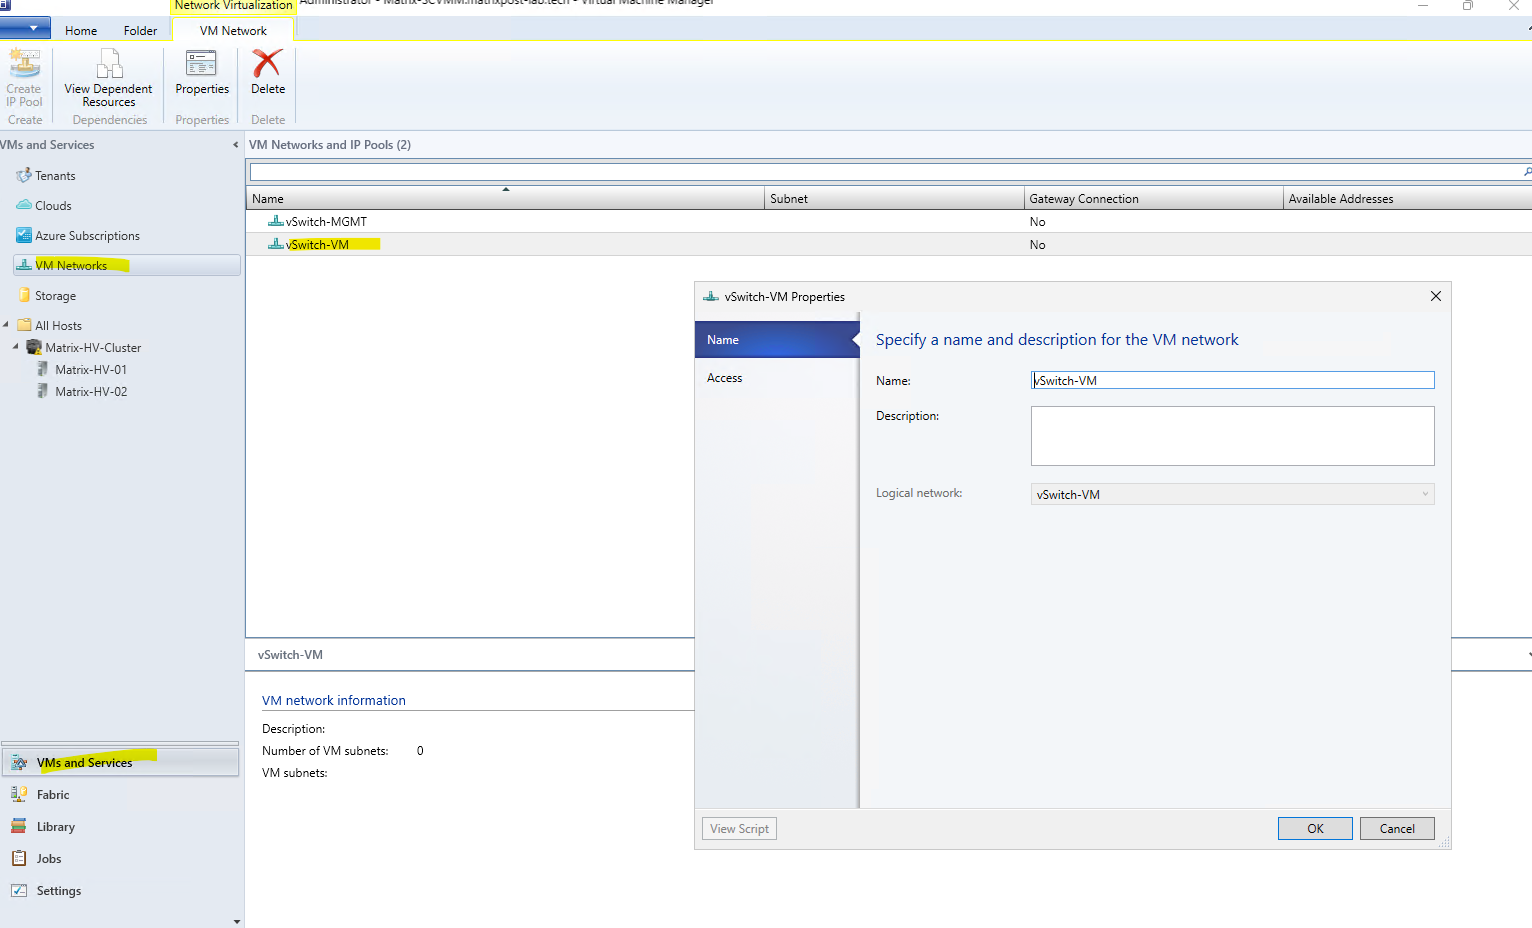1532x928 pixels.
Task: Close the vSwitch-VM Properties dialog
Action: [x=1436, y=296]
